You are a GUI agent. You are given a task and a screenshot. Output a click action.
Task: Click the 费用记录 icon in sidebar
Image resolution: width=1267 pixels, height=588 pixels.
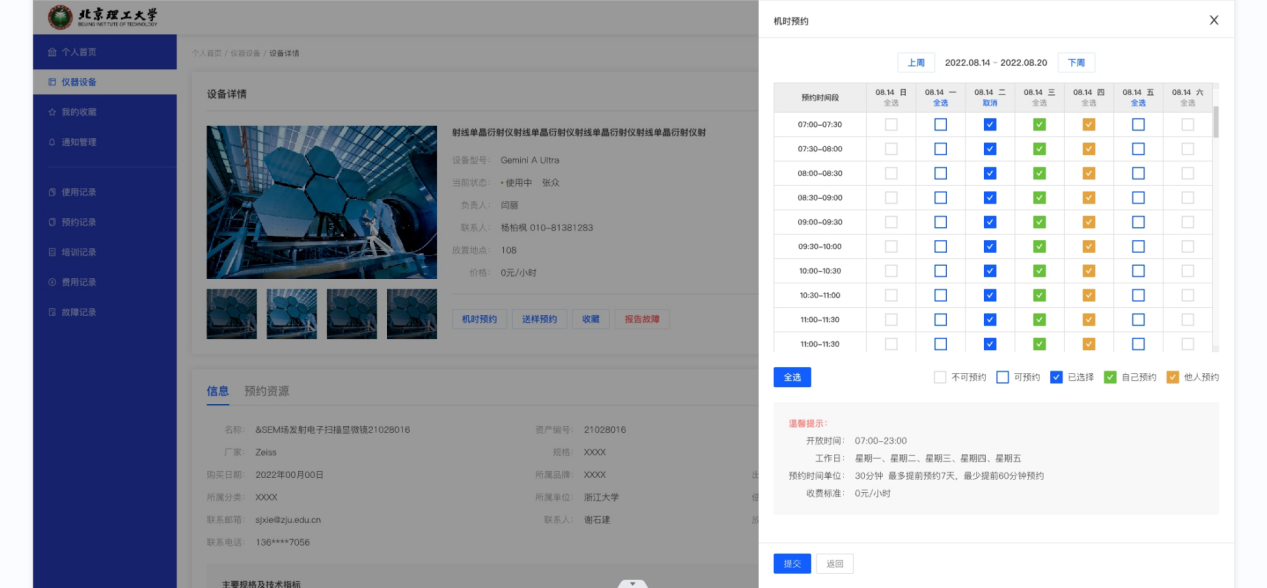tap(52, 282)
